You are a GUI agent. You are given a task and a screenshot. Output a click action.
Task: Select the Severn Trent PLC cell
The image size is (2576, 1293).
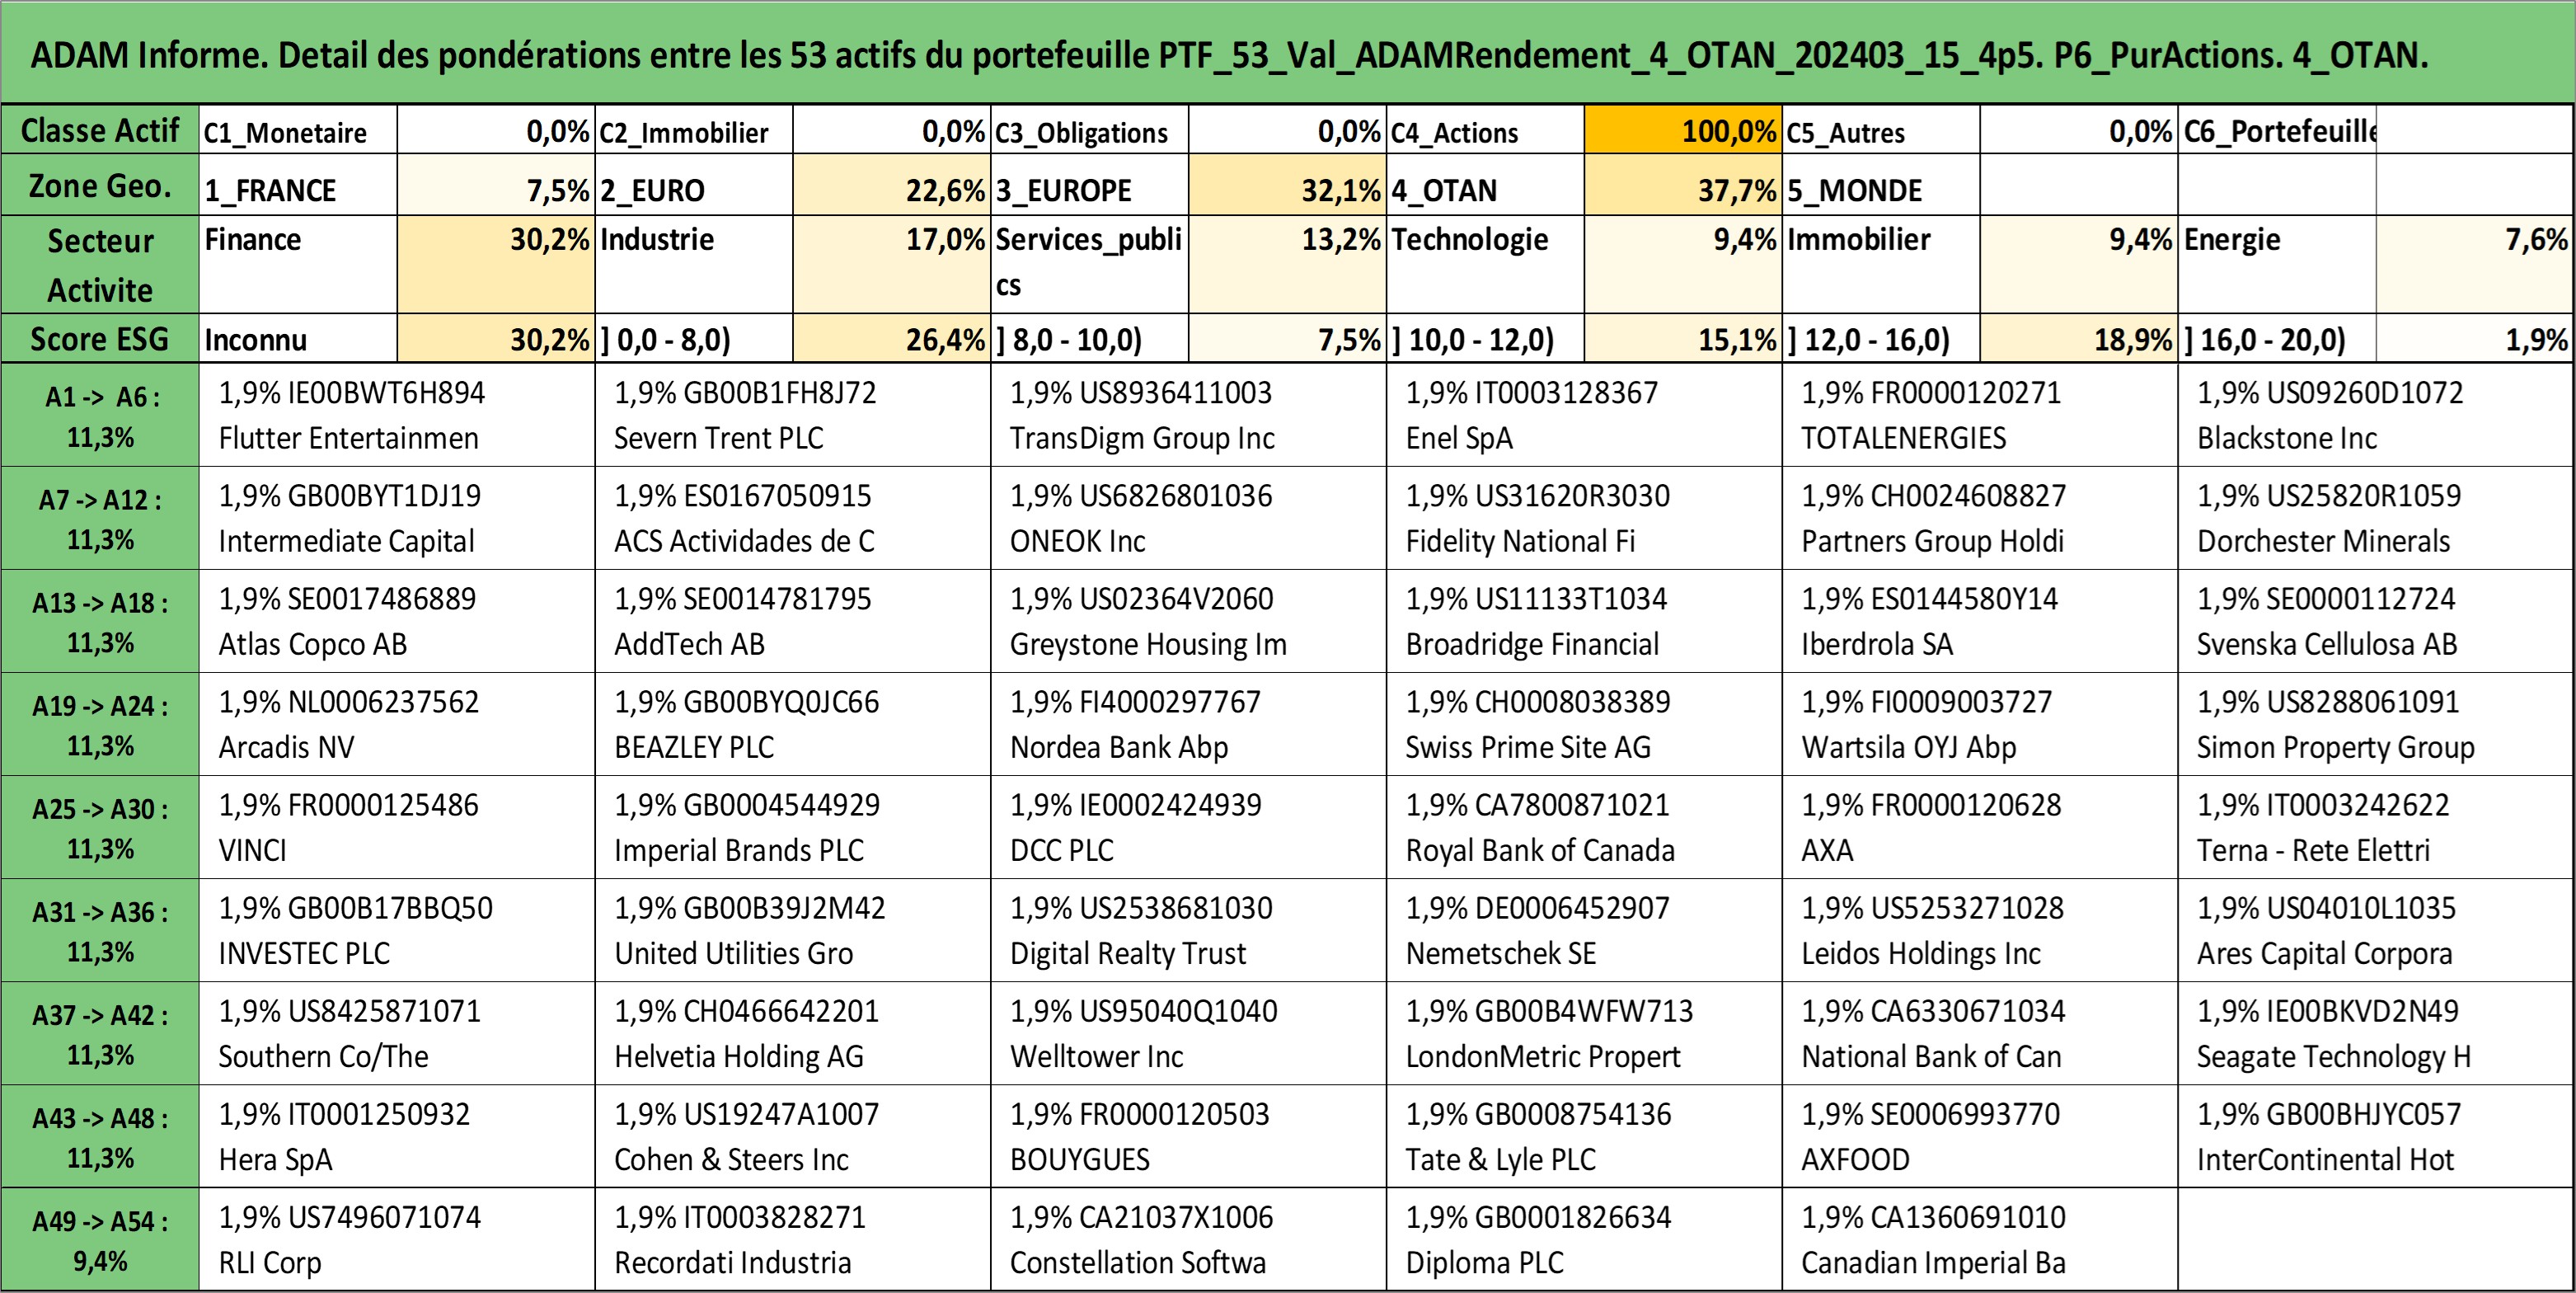[793, 416]
